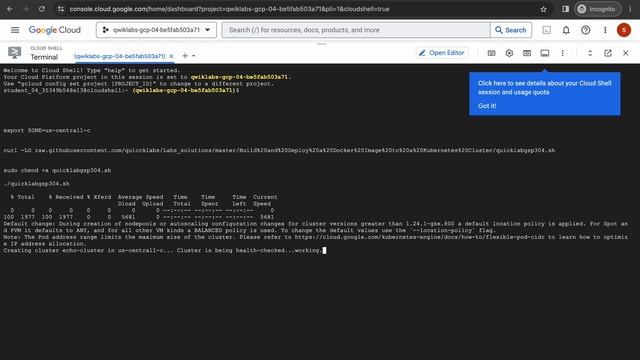
Task: Bookmark this page with the star icon
Action: tap(543, 9)
